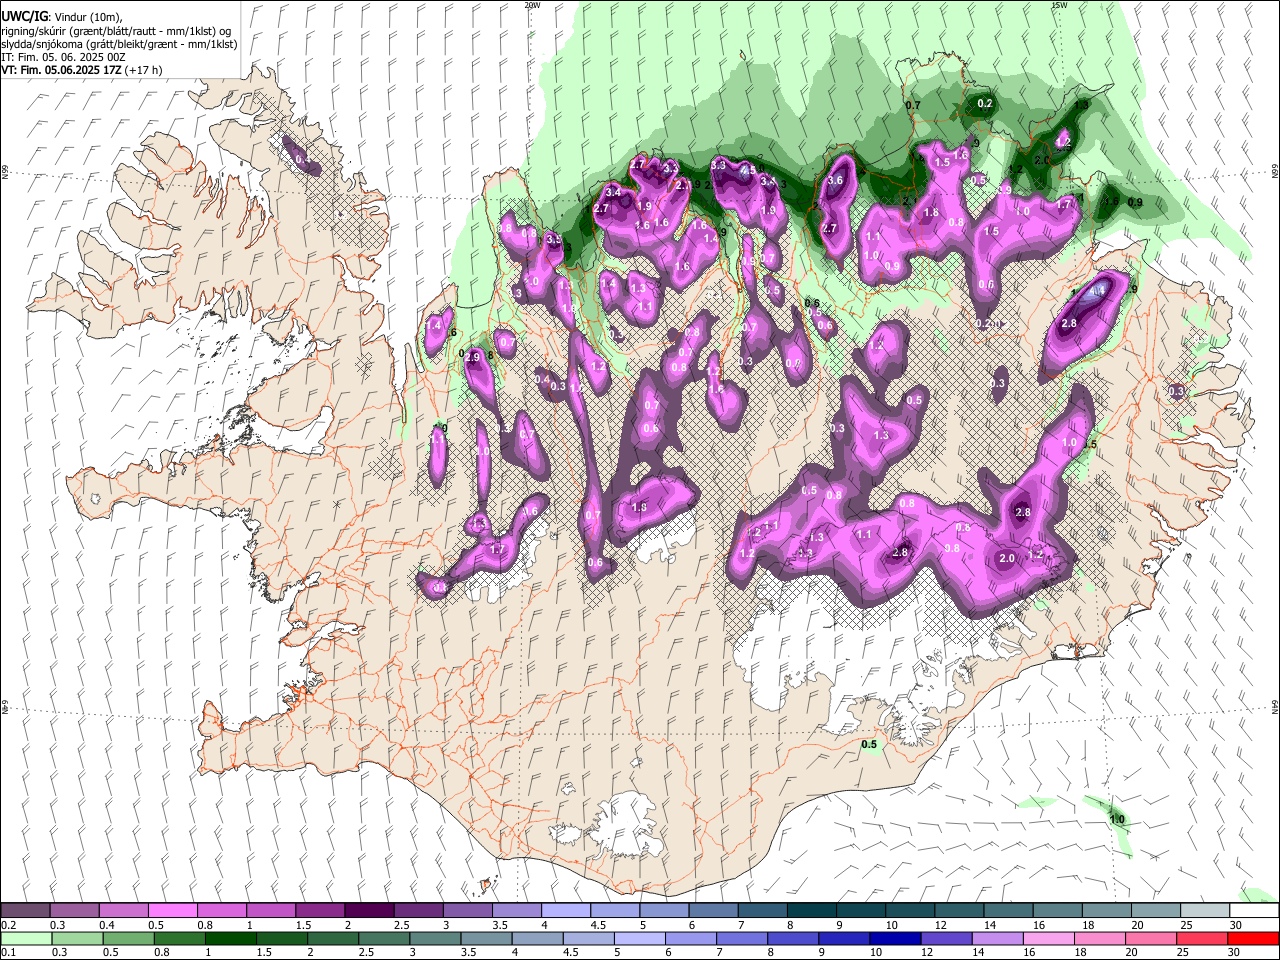Image resolution: width=1280 pixels, height=960 pixels.
Task: Select the '64N' latitude label on the right edge
Action: point(1275,707)
